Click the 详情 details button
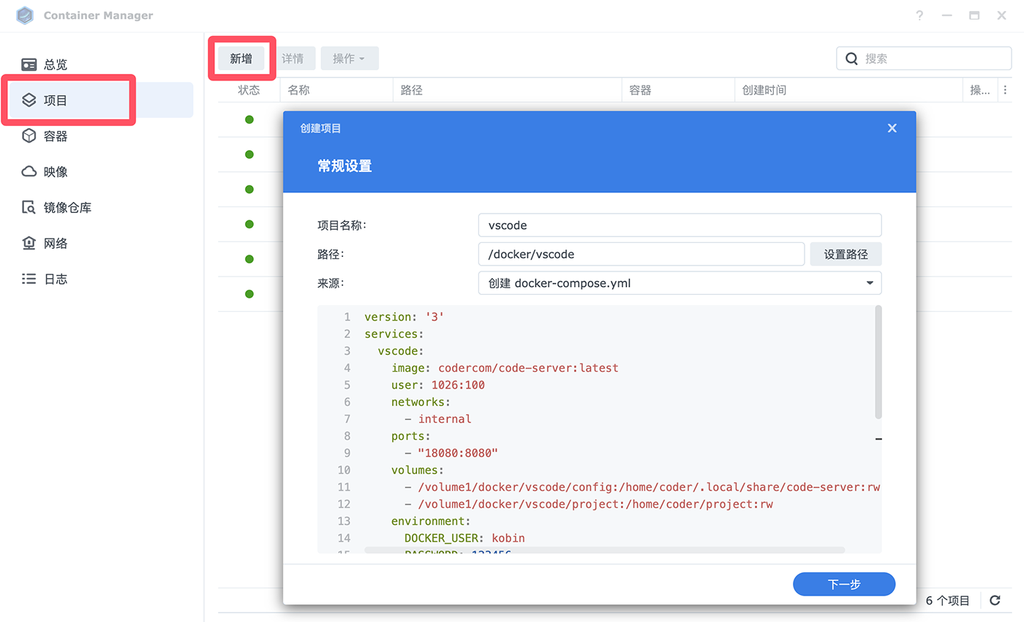1024x622 pixels. (x=295, y=58)
